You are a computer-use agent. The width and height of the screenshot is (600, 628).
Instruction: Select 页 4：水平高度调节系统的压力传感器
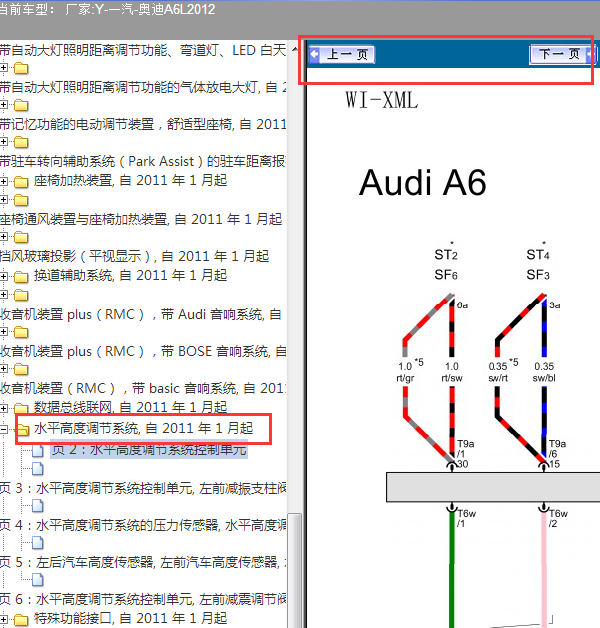coord(143,525)
